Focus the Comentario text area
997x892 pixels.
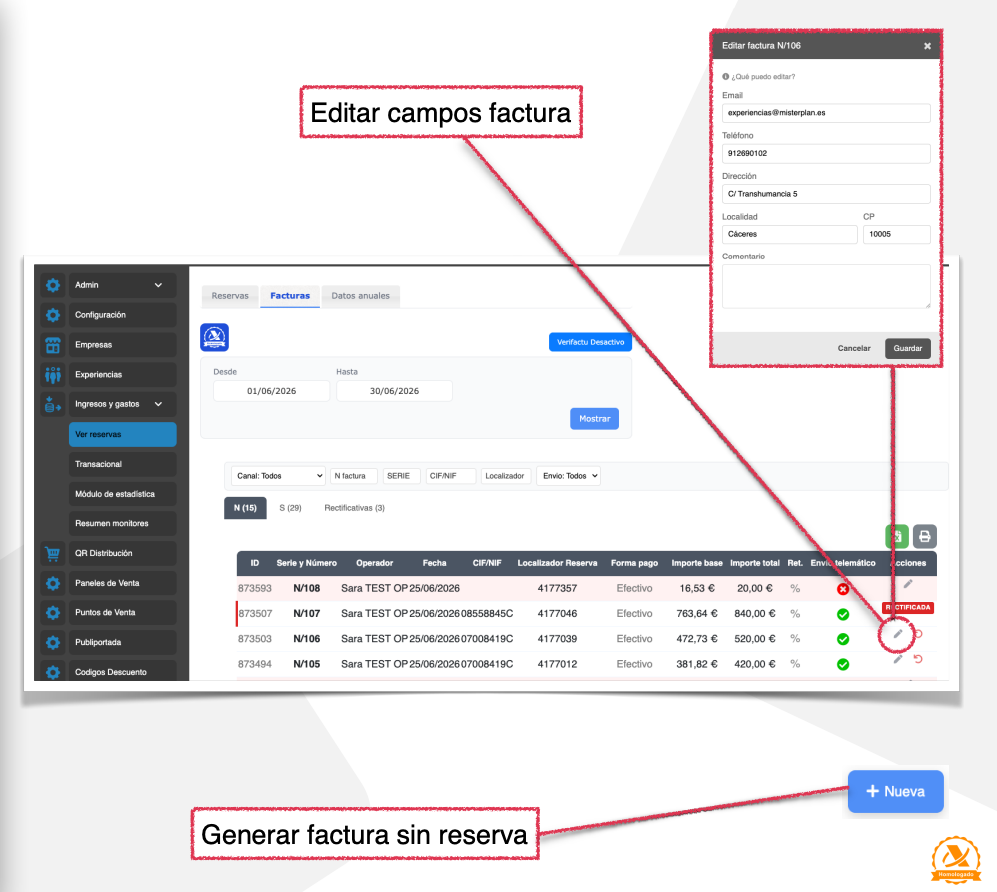tap(826, 286)
